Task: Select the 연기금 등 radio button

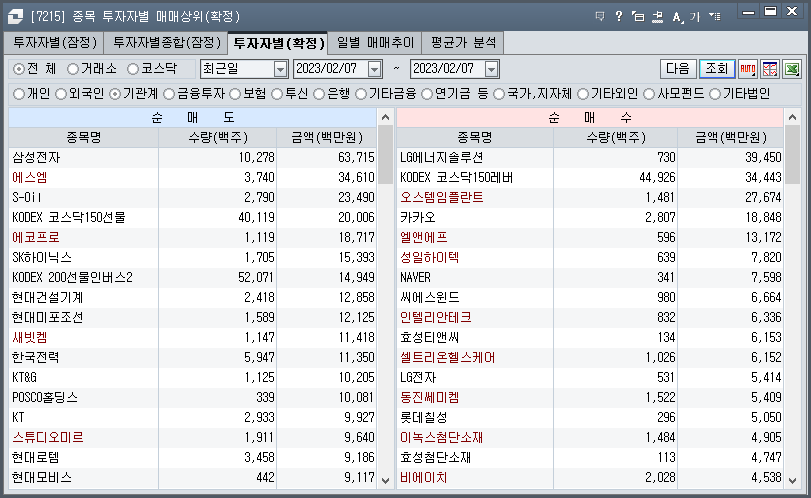Action: (427, 94)
